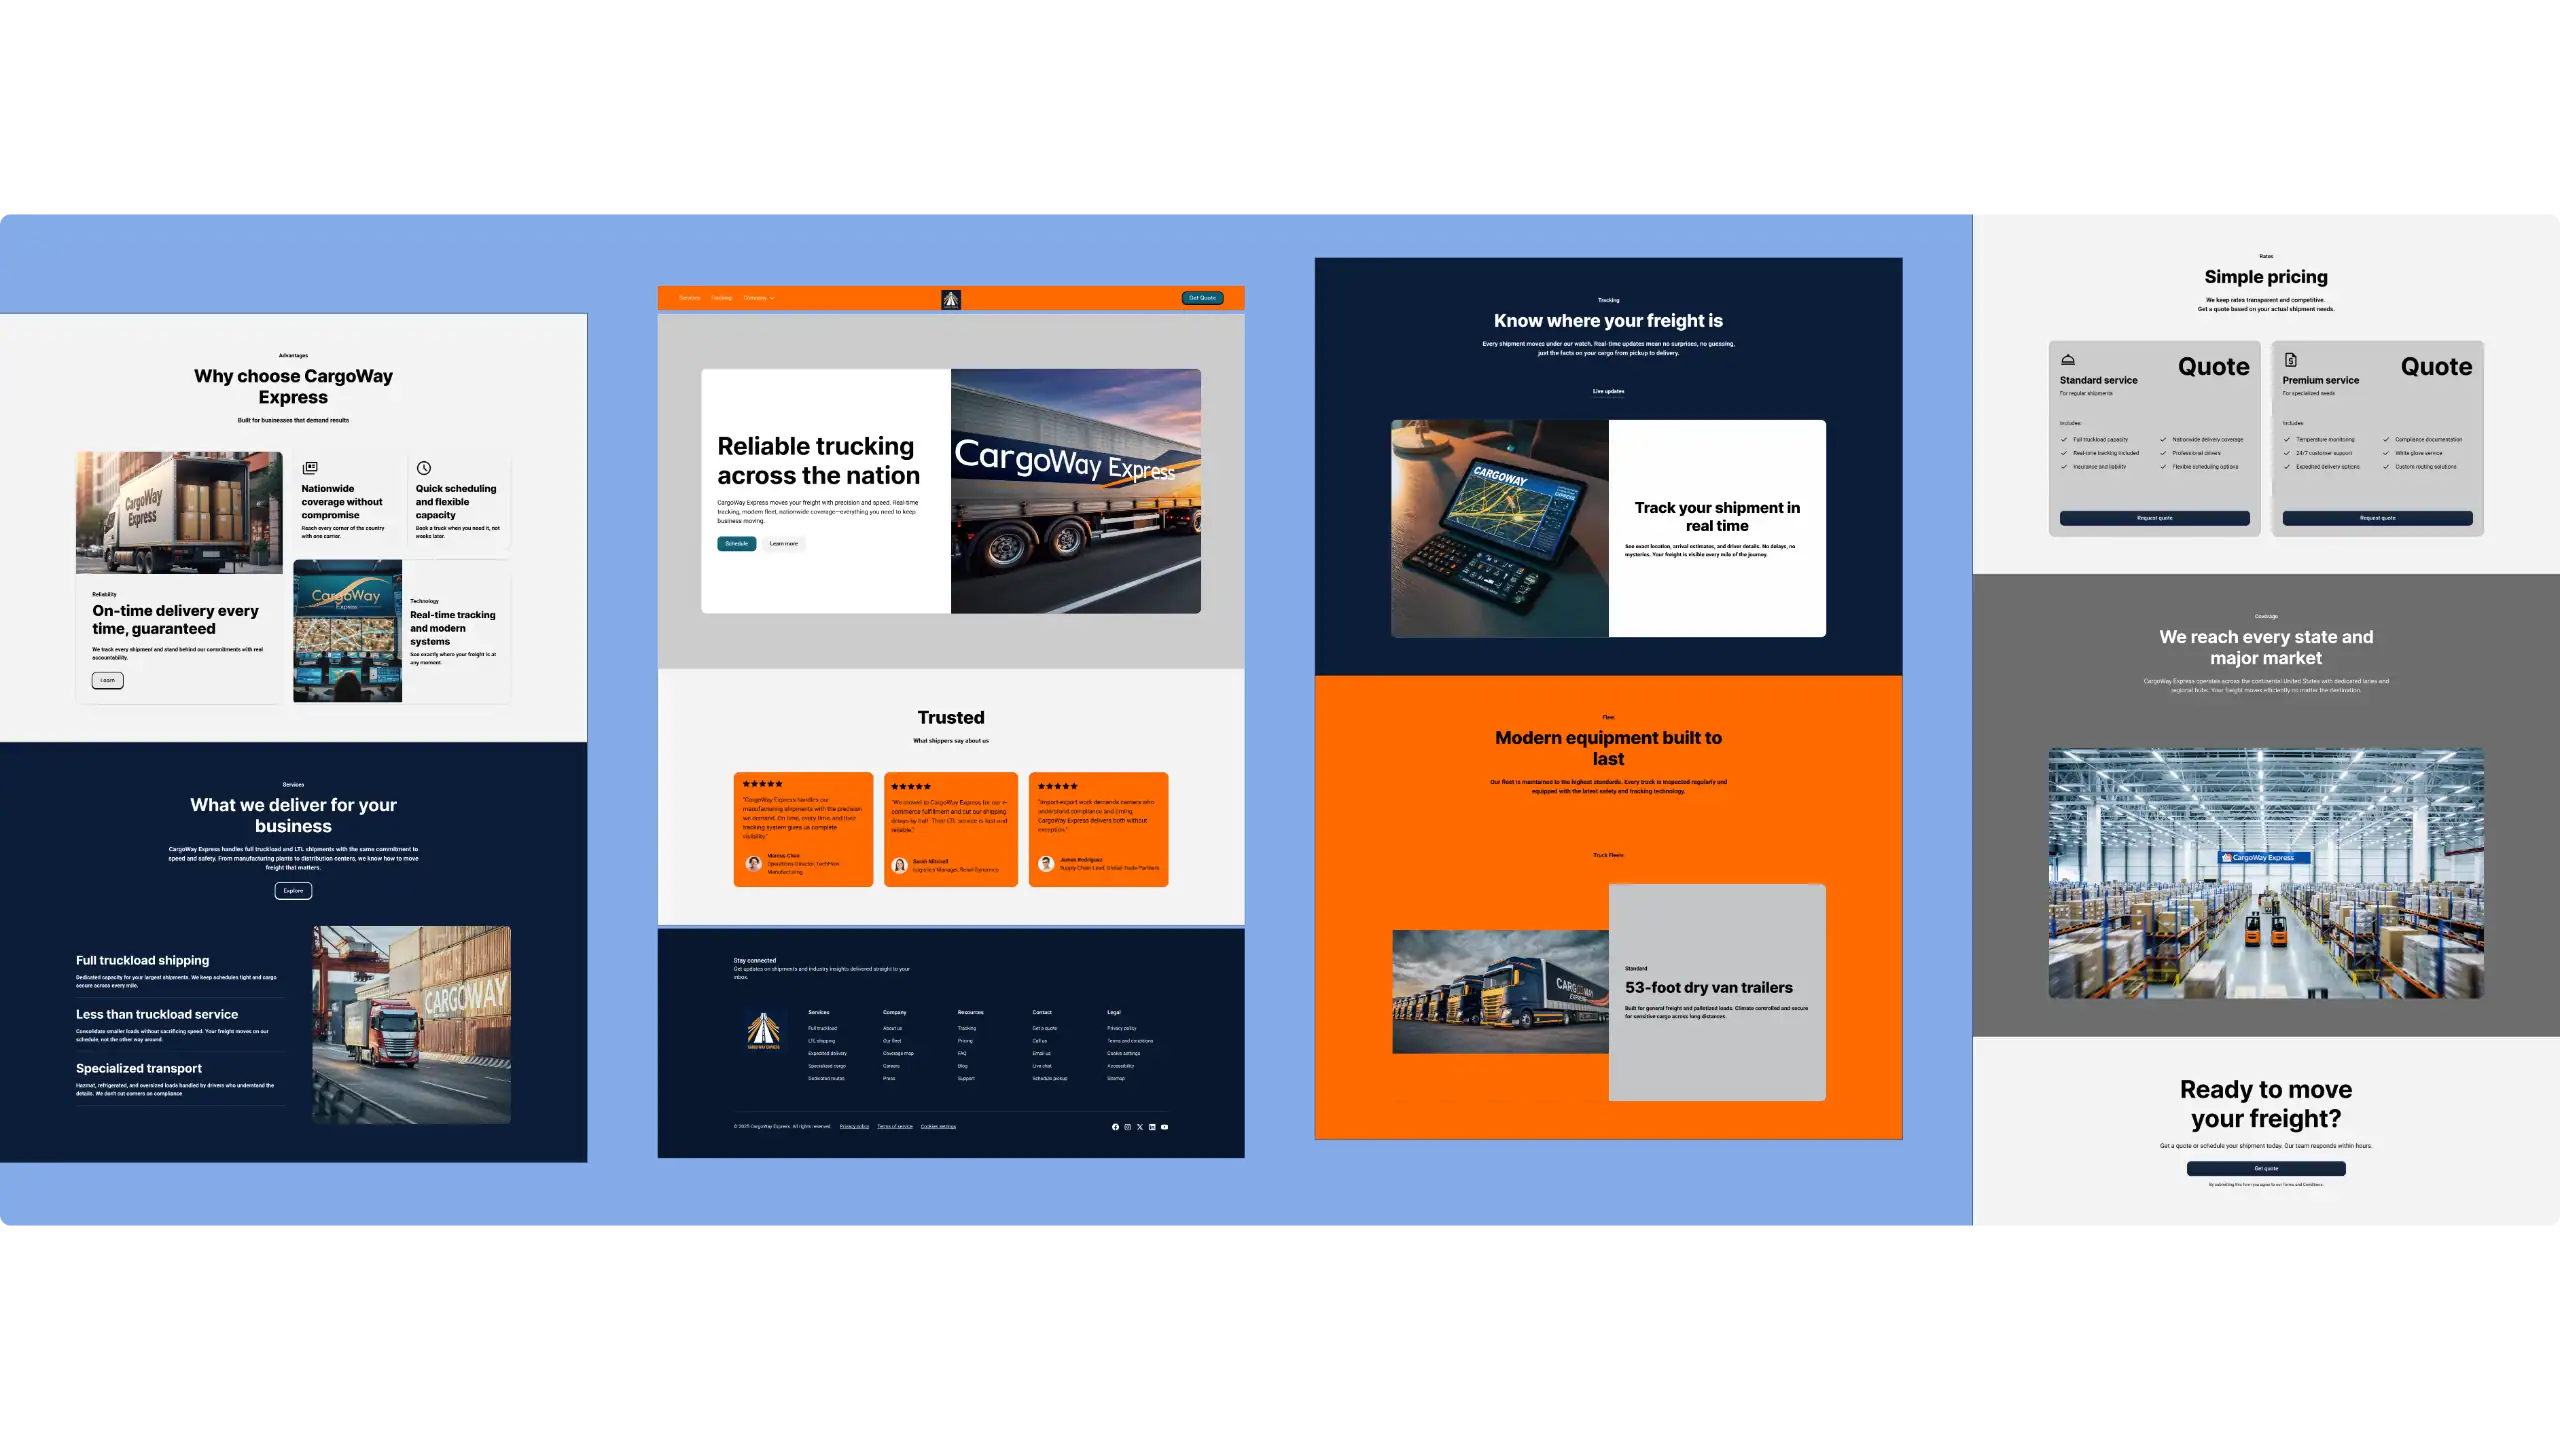
Task: Open the LinkedIn icon in the footer
Action: point(1152,1127)
